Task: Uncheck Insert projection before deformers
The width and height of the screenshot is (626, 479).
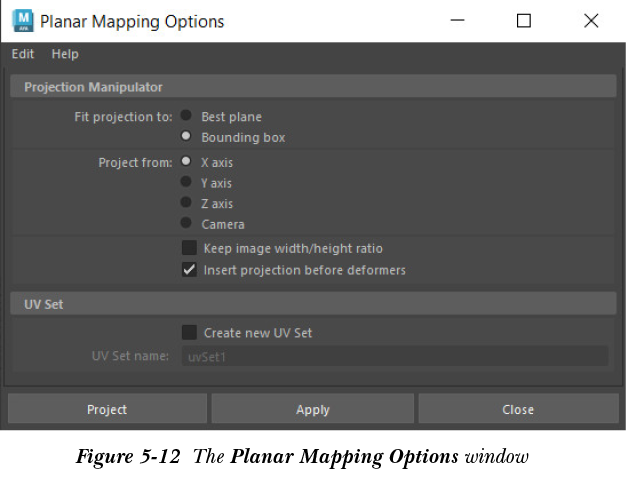Action: (x=189, y=270)
